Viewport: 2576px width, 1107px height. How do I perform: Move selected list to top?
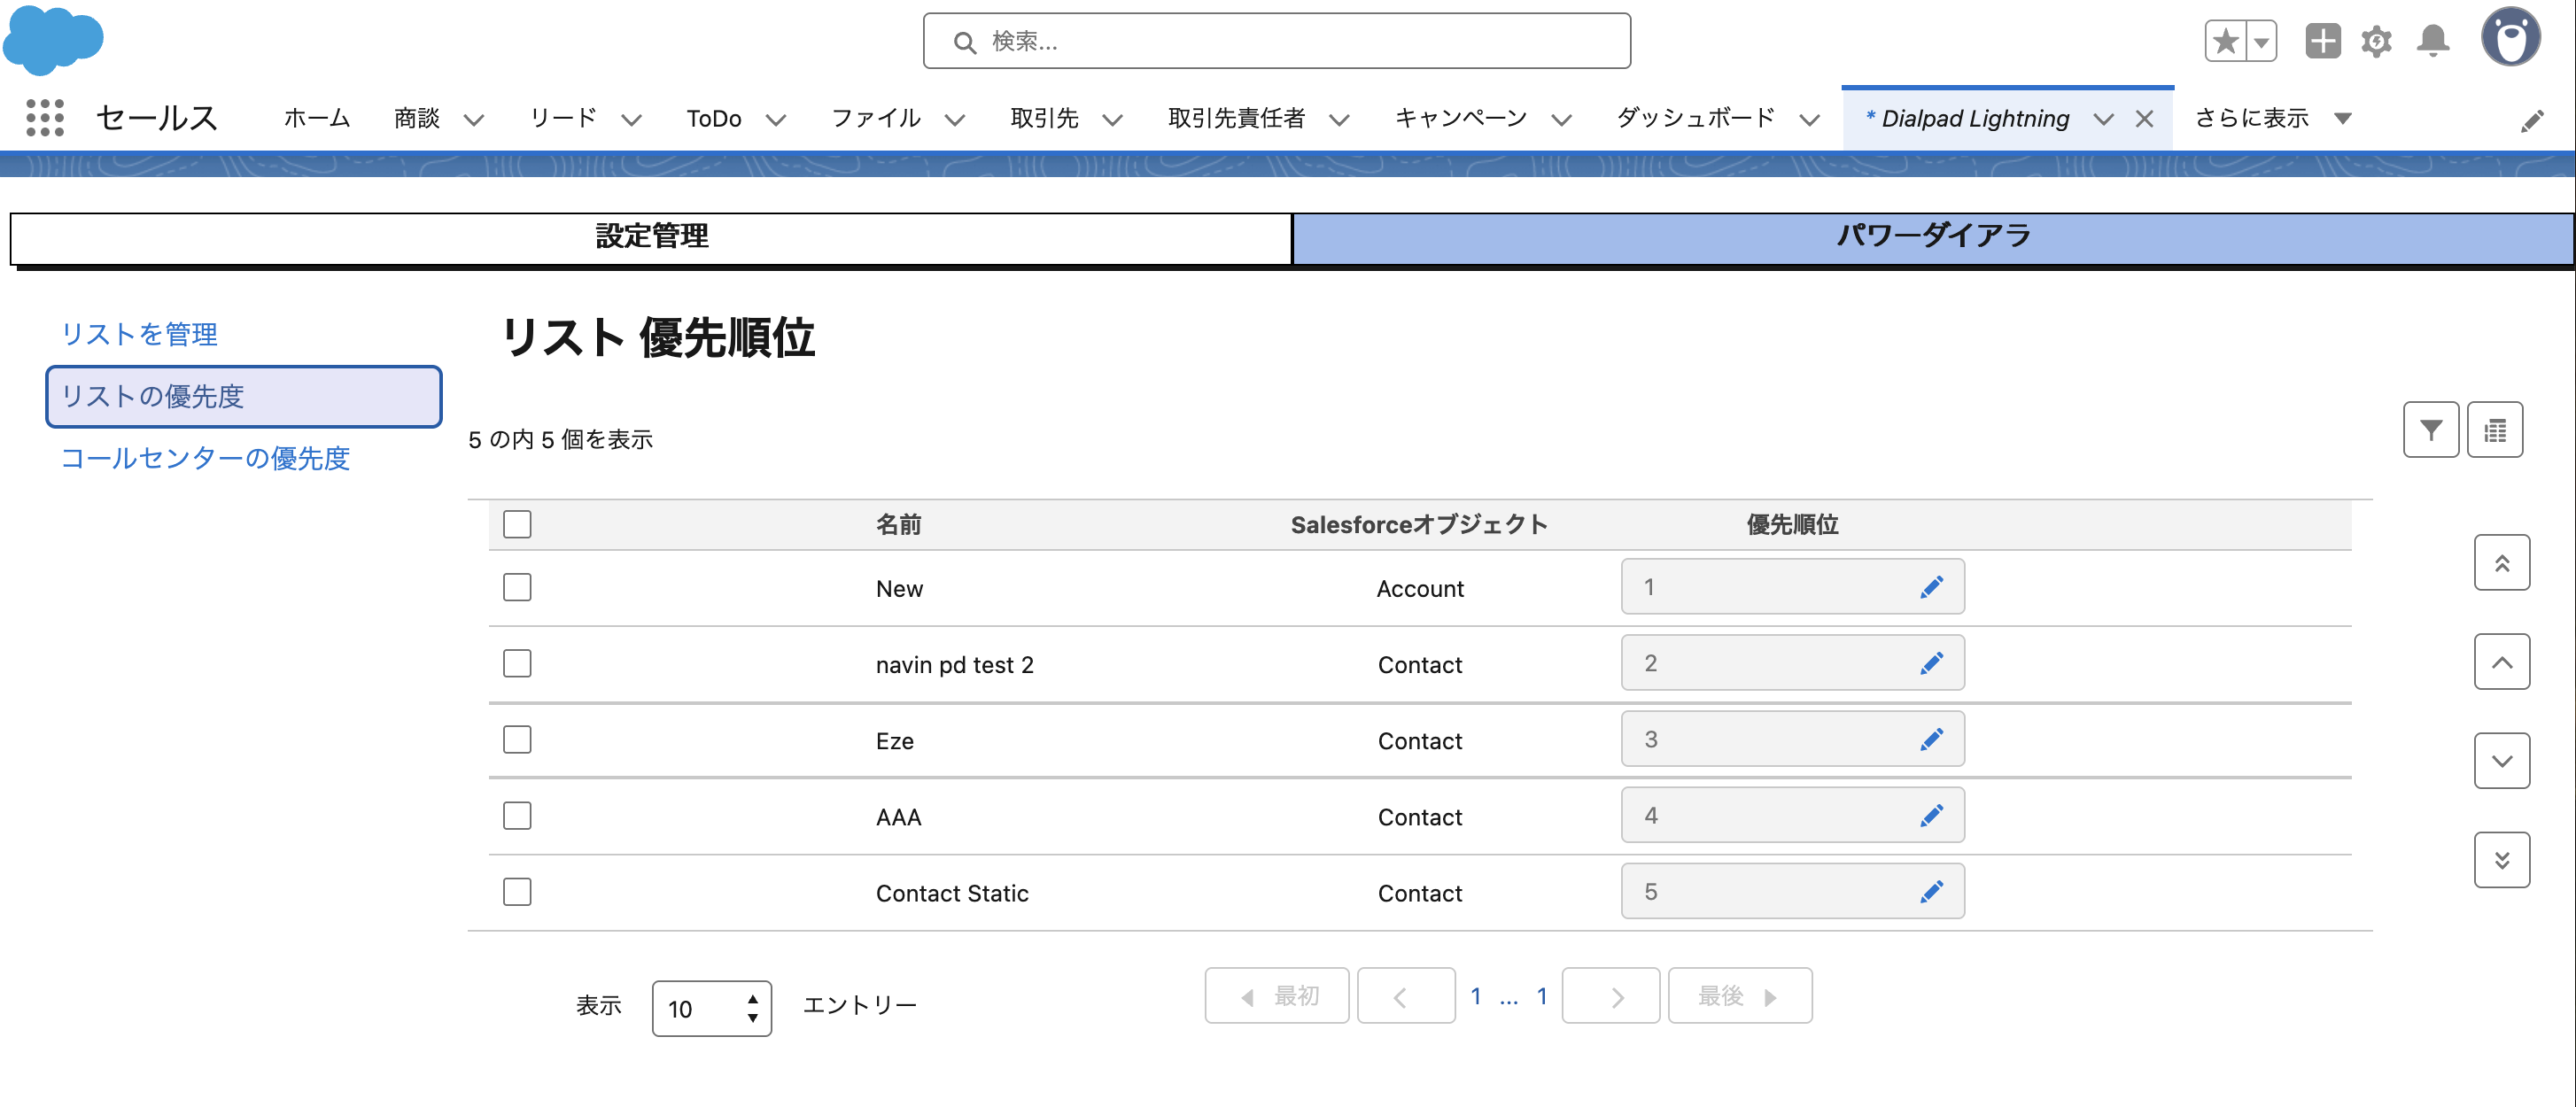2502,563
